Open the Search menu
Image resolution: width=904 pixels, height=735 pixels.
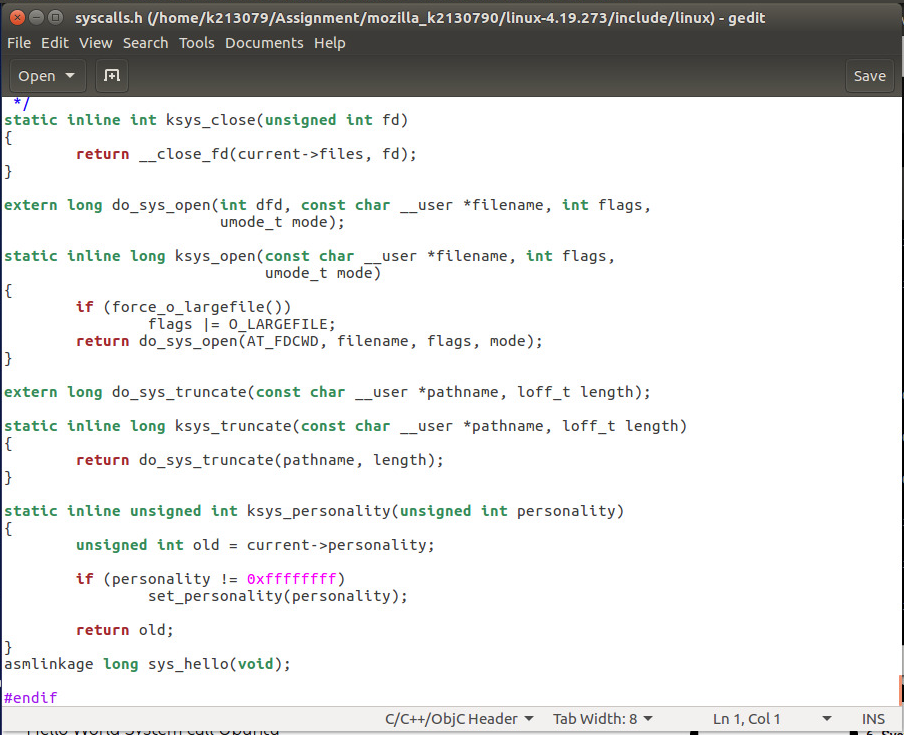point(145,42)
